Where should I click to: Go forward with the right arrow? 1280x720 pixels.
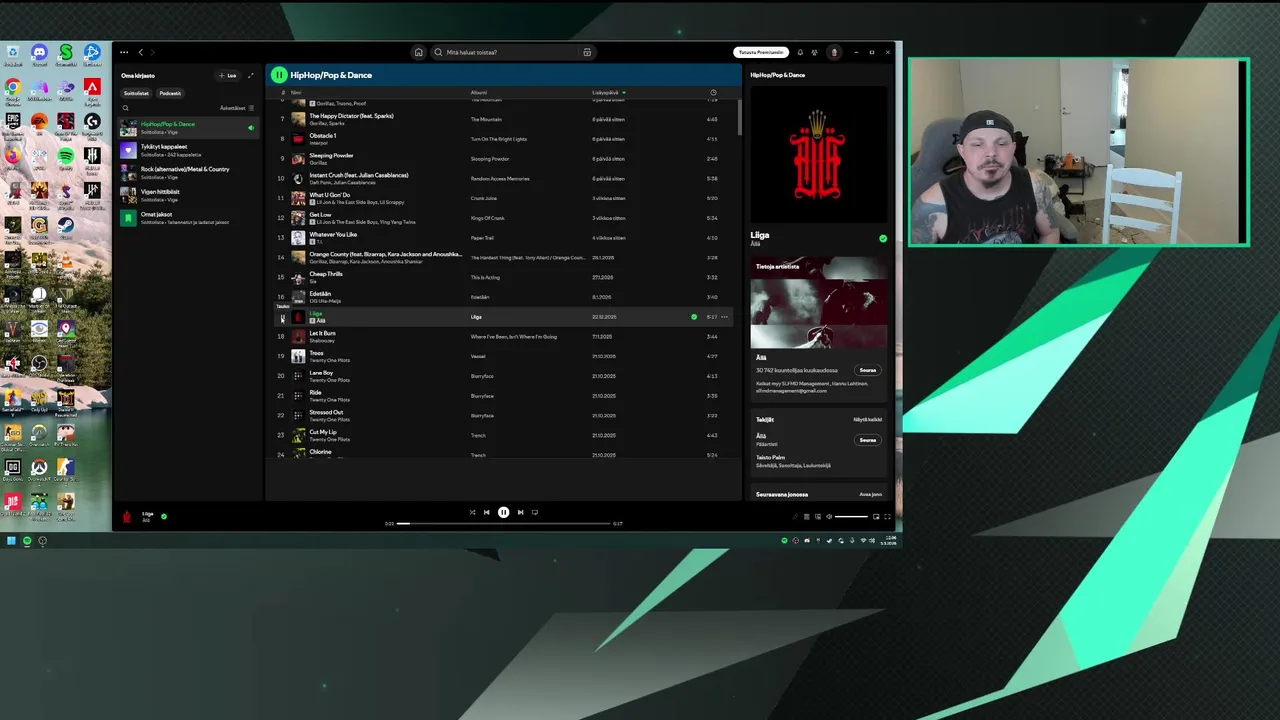click(x=152, y=52)
